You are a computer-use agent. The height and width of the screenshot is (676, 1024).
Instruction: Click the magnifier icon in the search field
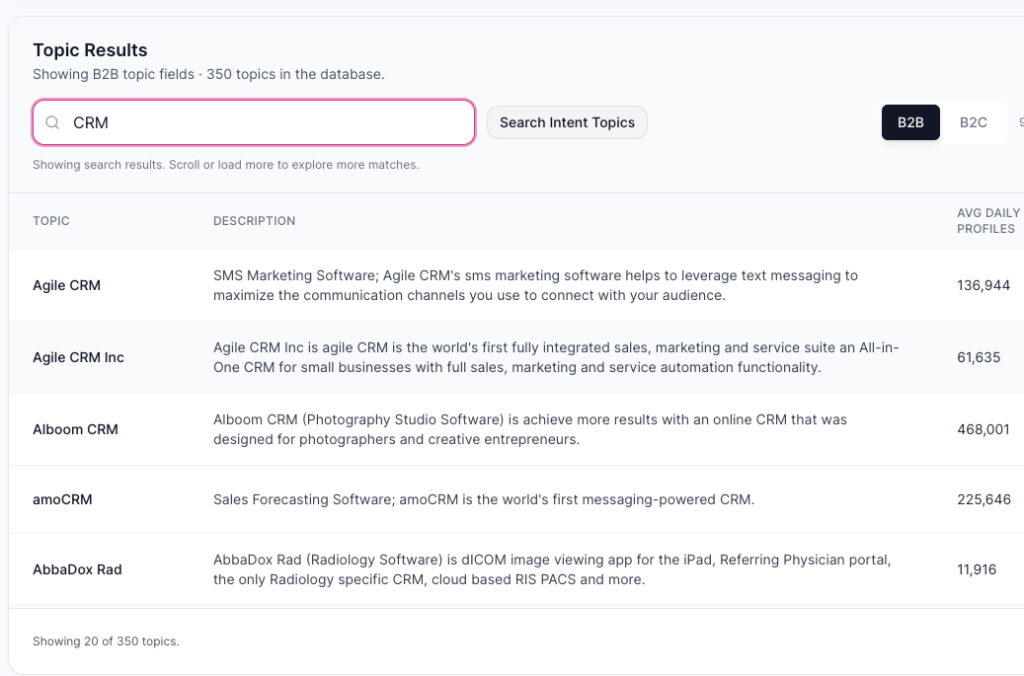click(53, 123)
